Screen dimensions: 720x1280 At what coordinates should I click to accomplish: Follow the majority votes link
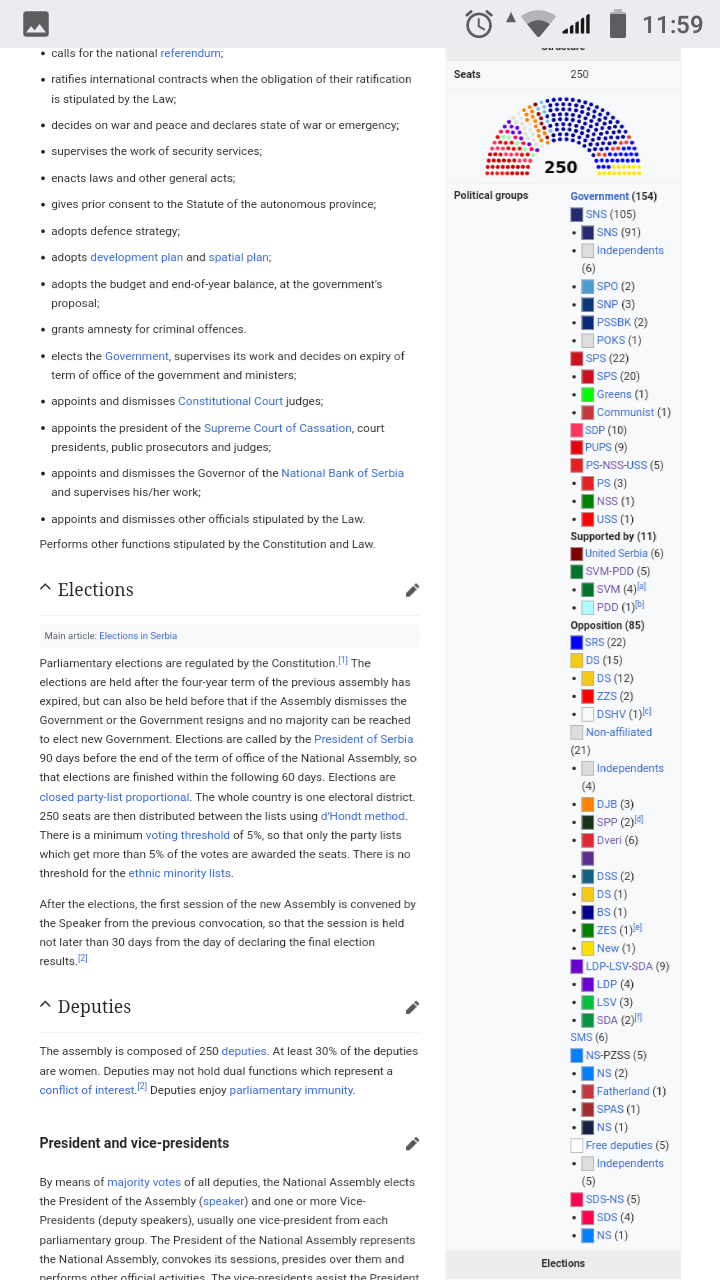[x=143, y=1182]
